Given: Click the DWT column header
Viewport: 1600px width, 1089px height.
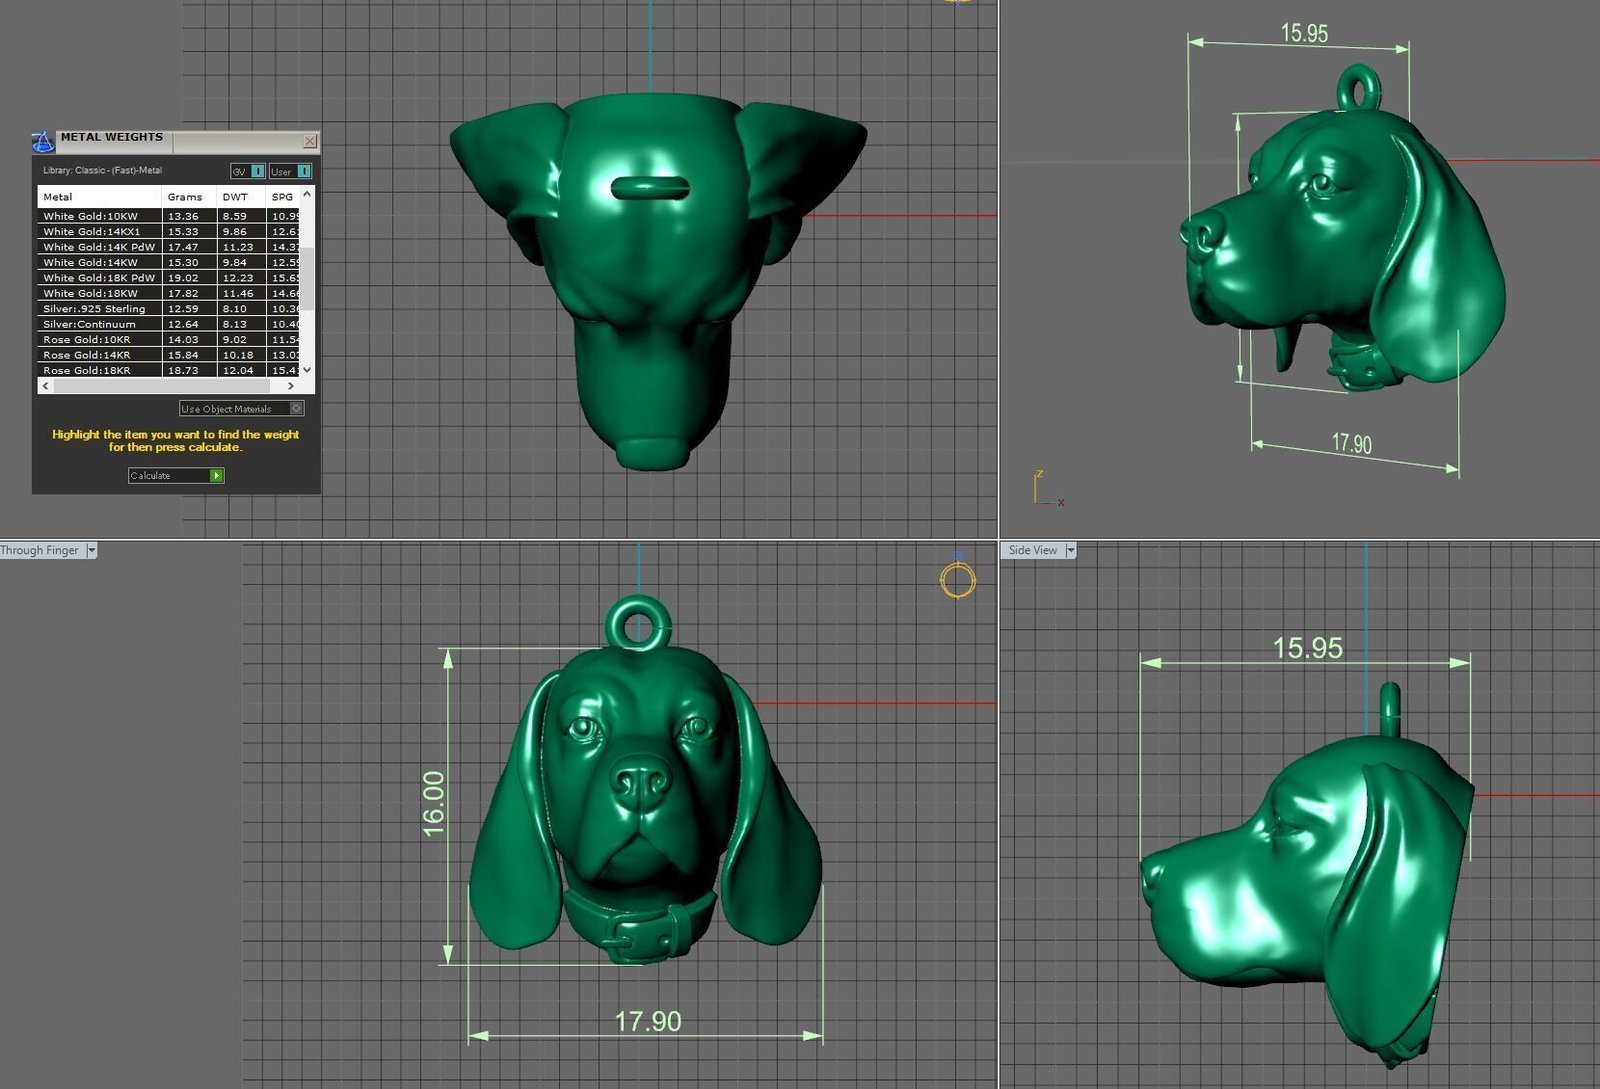Looking at the screenshot, I should click(x=235, y=197).
